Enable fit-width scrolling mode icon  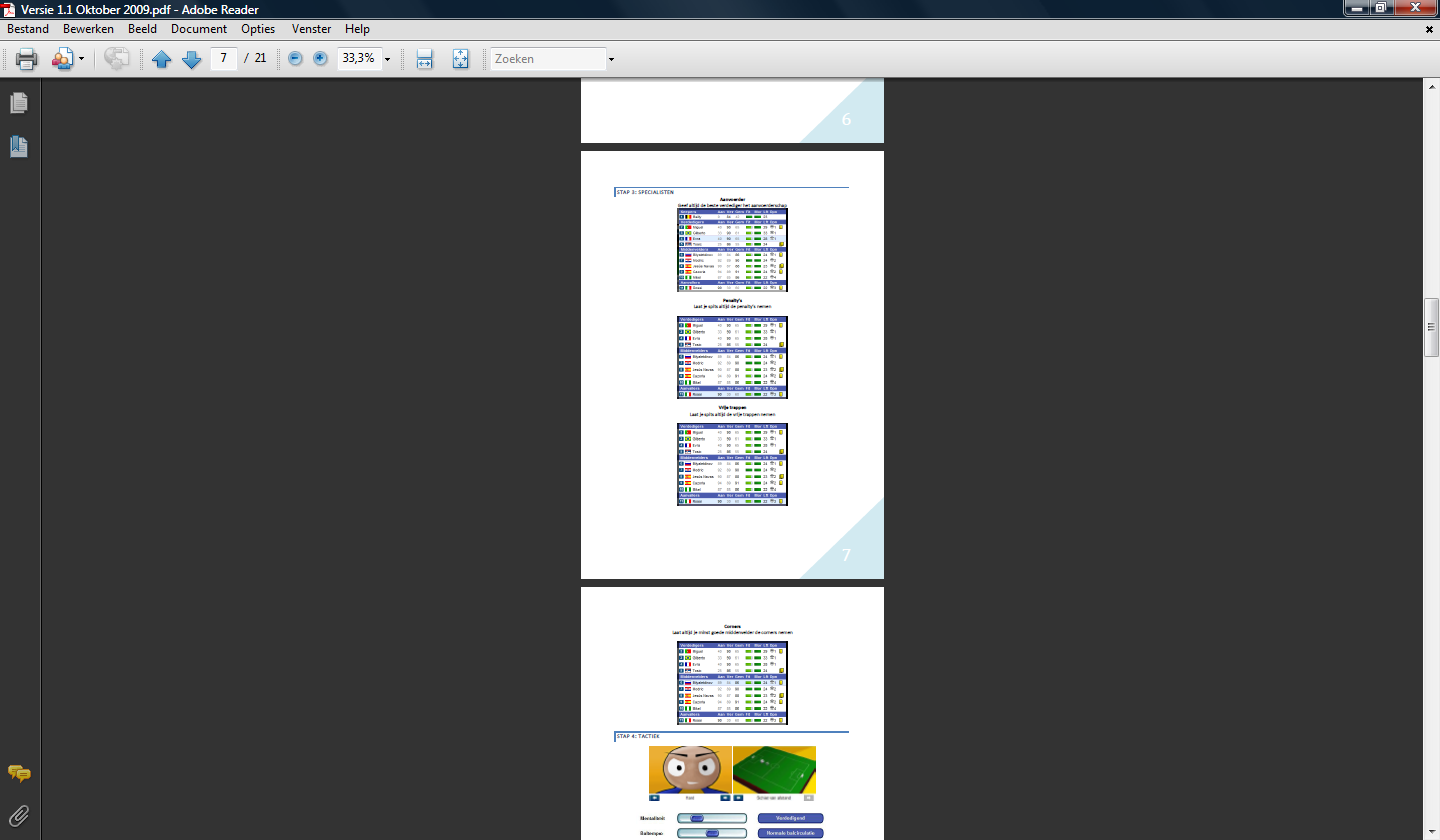(x=424, y=59)
